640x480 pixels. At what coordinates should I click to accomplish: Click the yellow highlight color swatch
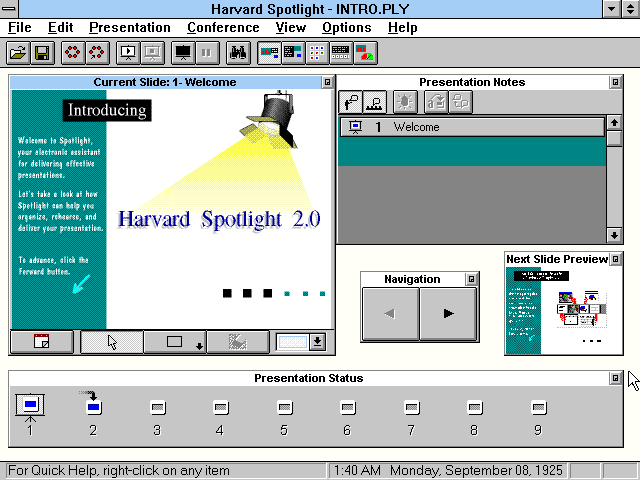click(292, 342)
